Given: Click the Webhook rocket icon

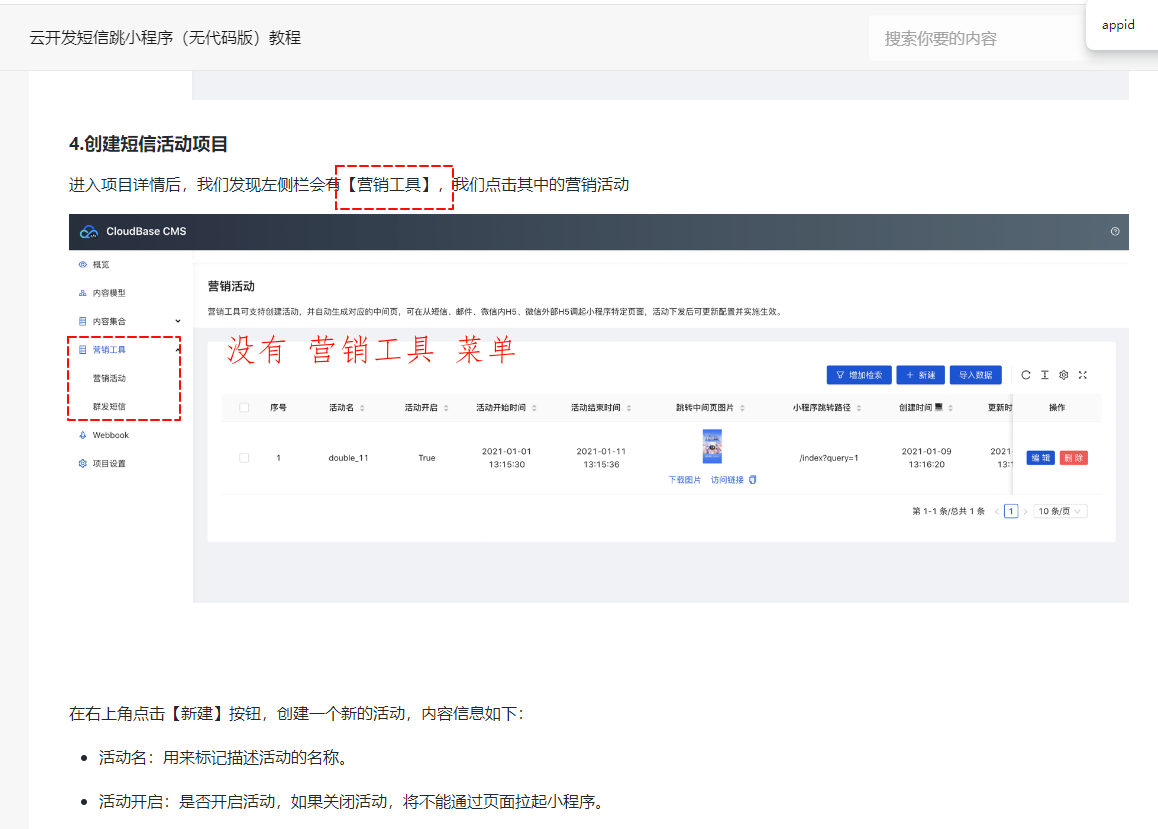Looking at the screenshot, I should (x=83, y=436).
